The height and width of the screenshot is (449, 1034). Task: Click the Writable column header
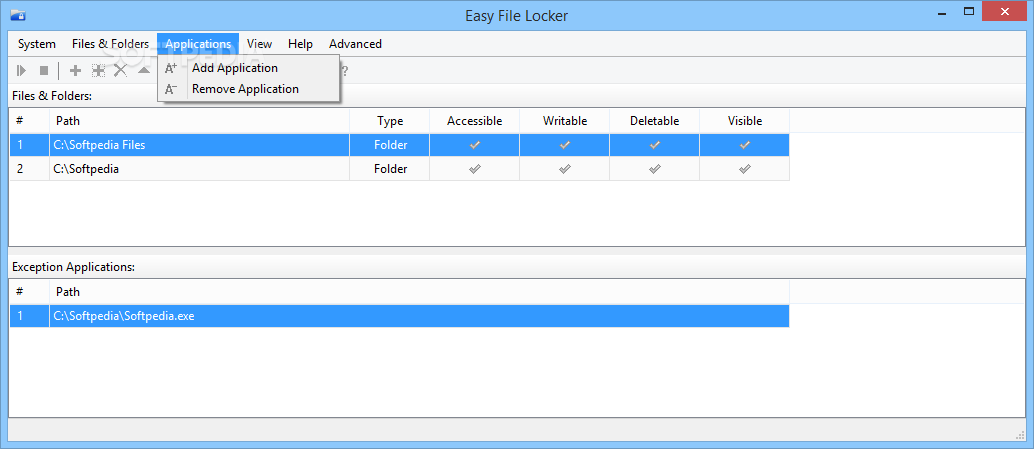pos(564,121)
